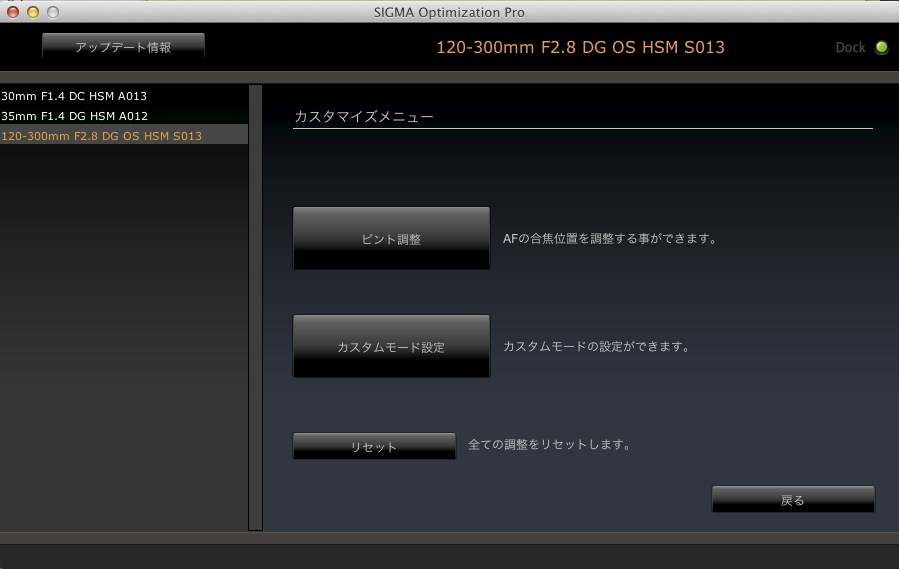Click the SIGMA Optimization Pro title text
Image resolution: width=899 pixels, height=569 pixels.
coord(449,12)
